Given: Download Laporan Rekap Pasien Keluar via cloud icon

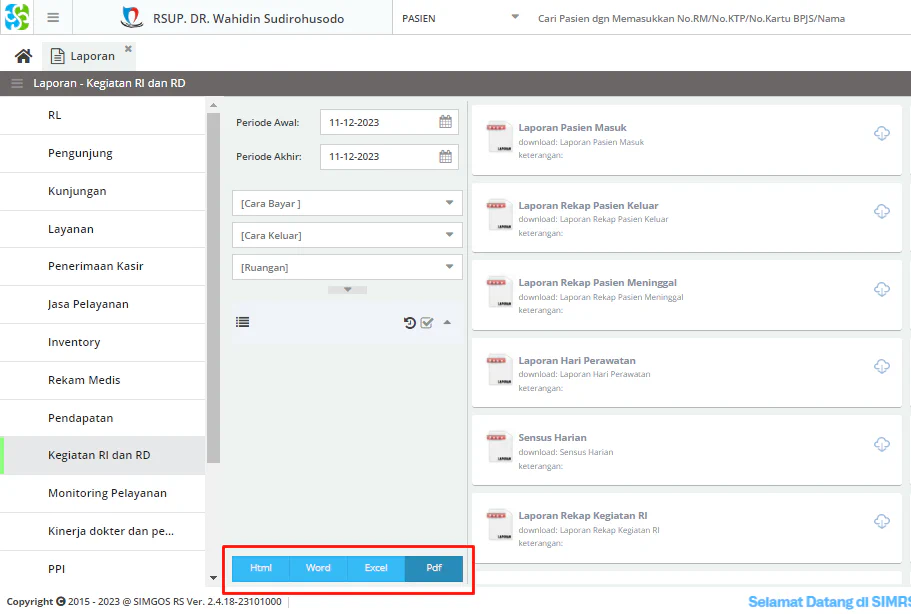Looking at the screenshot, I should click(x=881, y=211).
